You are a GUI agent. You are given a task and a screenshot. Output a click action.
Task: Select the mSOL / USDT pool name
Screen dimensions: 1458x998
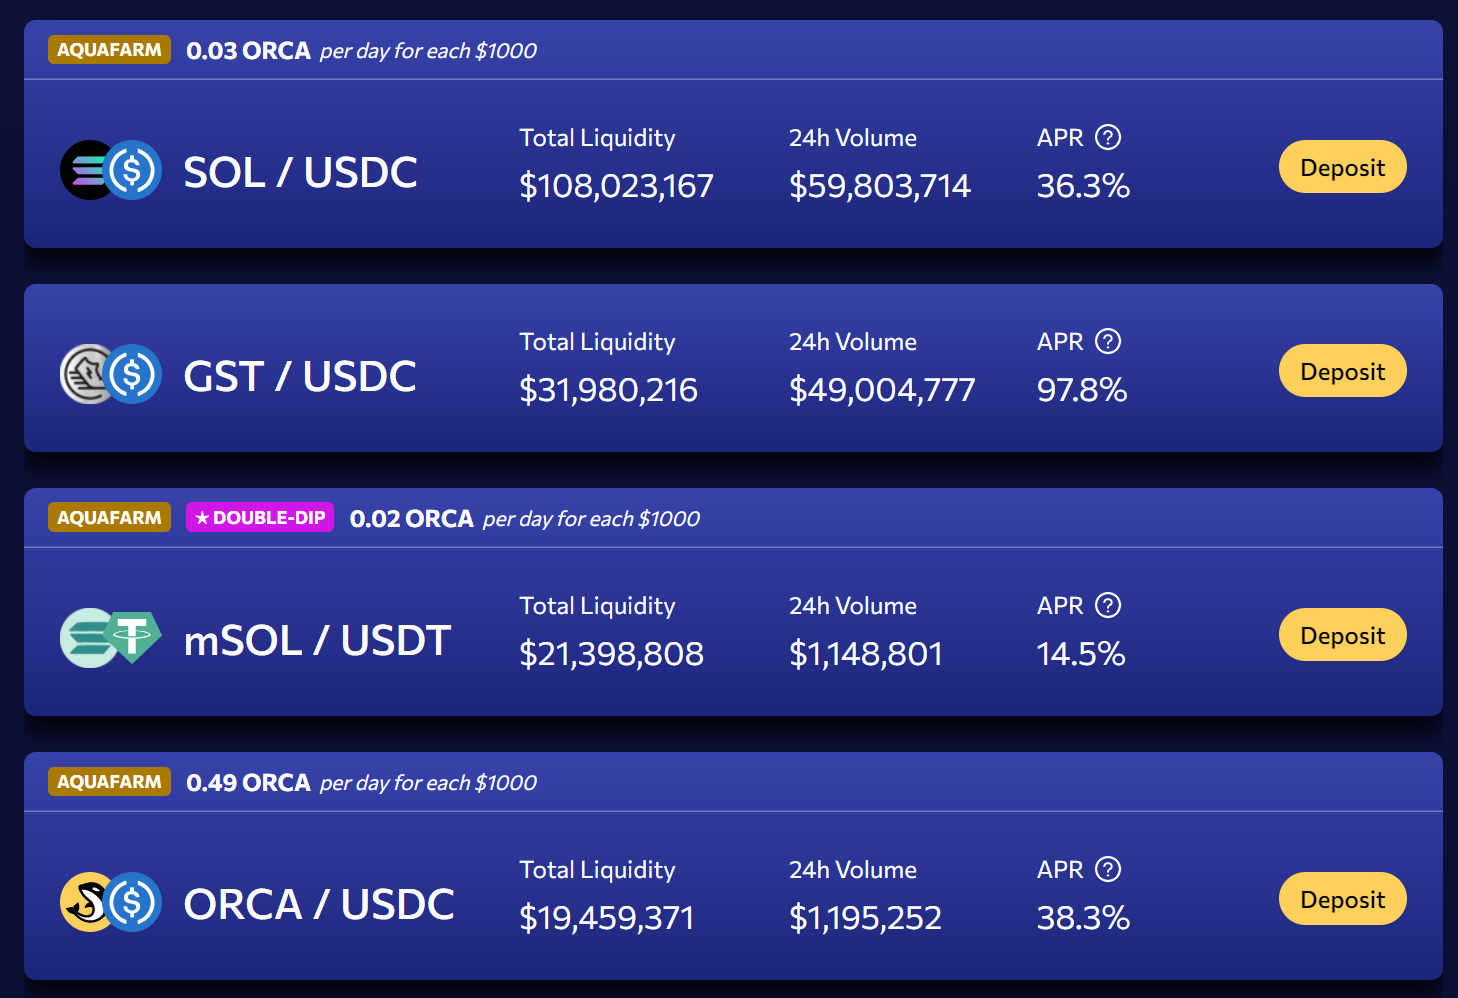point(318,640)
